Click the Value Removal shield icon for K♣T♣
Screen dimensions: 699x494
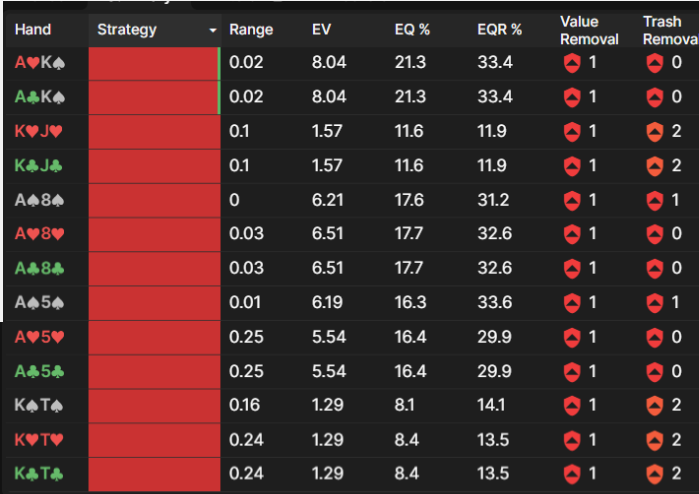pyautogui.click(x=572, y=474)
